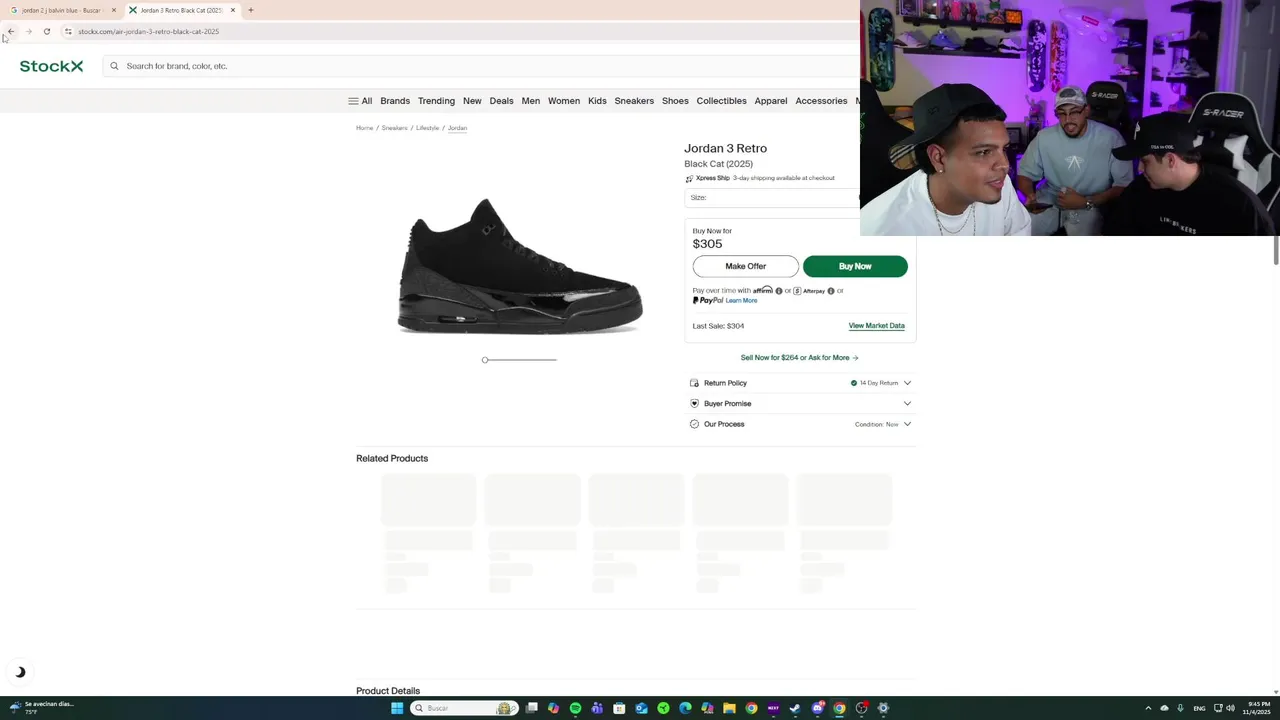Viewport: 1280px width, 720px height.
Task: Click the browser address bar URL
Action: tap(148, 31)
